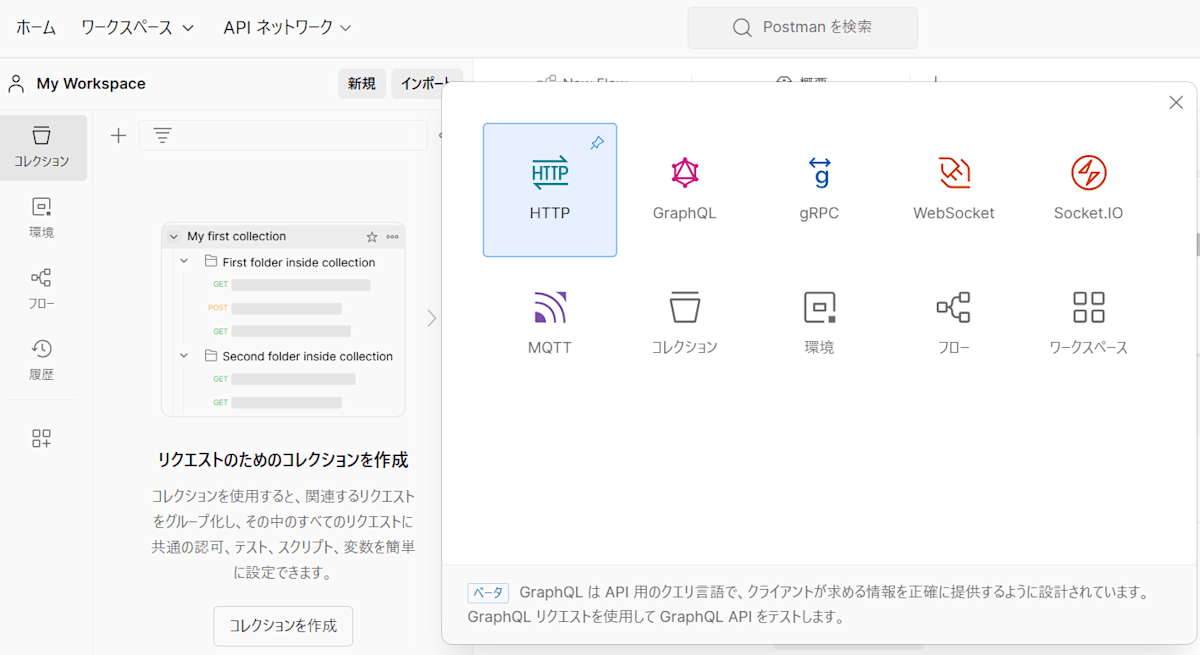Collapse Second folder inside collection

click(x=184, y=356)
